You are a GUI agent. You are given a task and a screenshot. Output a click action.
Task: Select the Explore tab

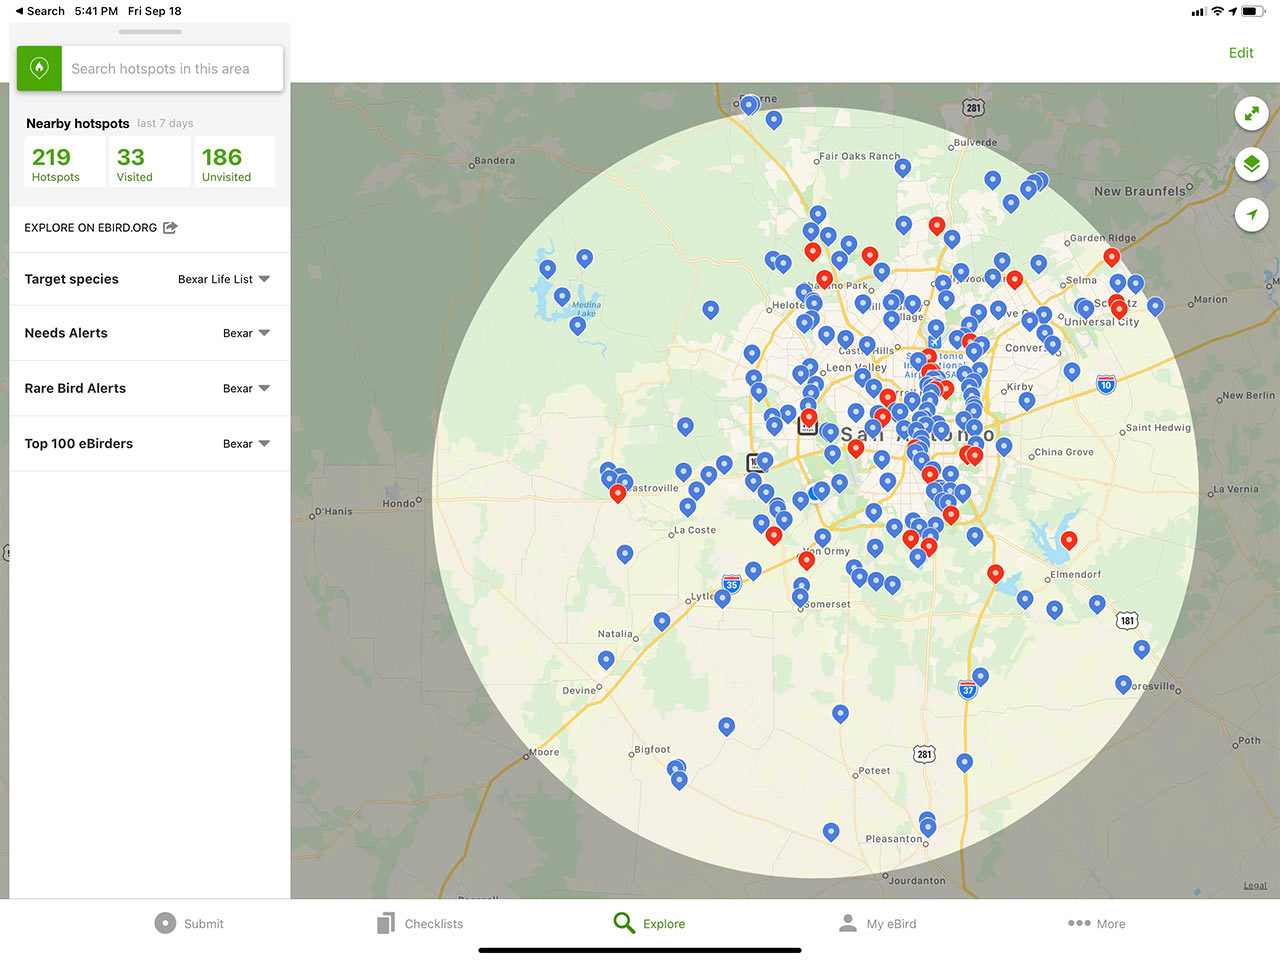point(624,923)
